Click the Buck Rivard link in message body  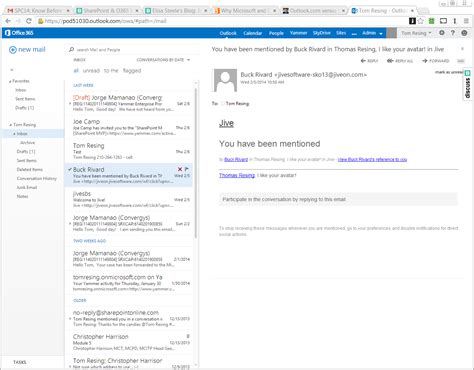(236, 160)
